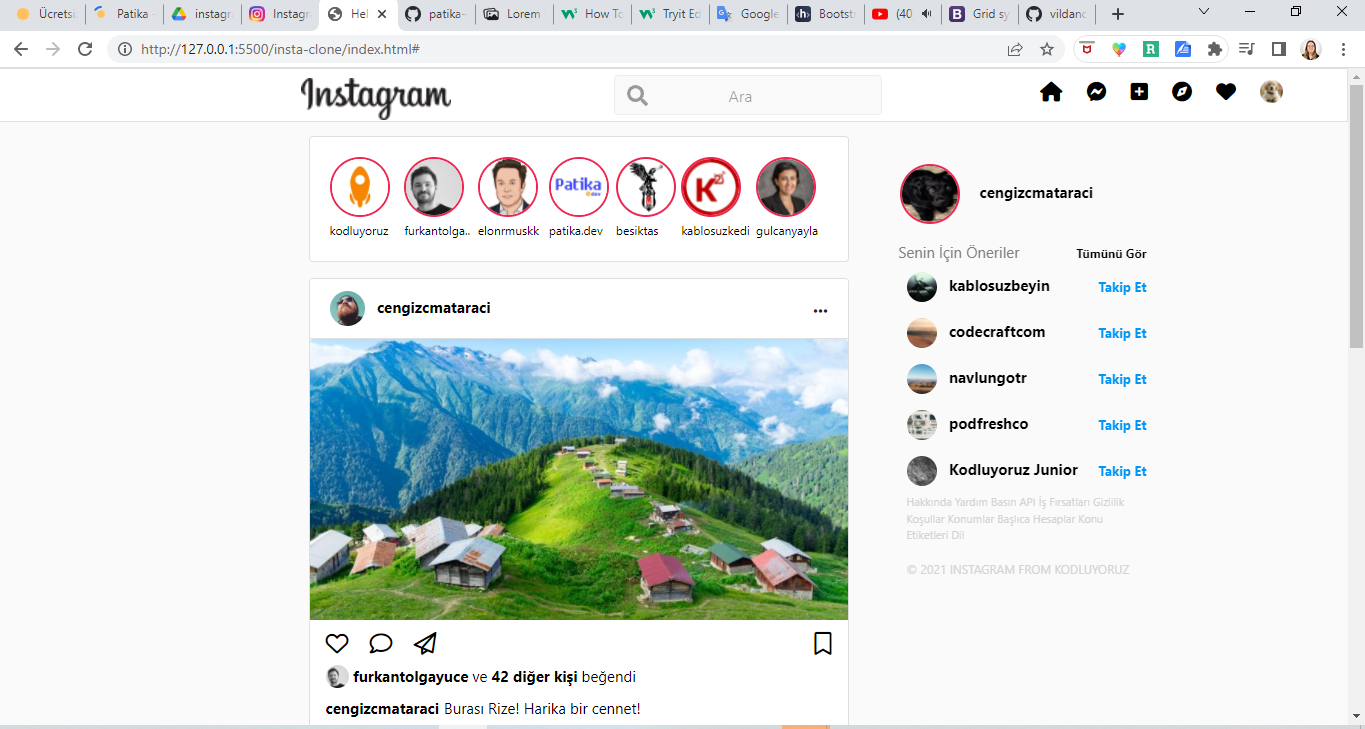Follow Kodluyoruz Junior with Takip Et

point(1122,471)
